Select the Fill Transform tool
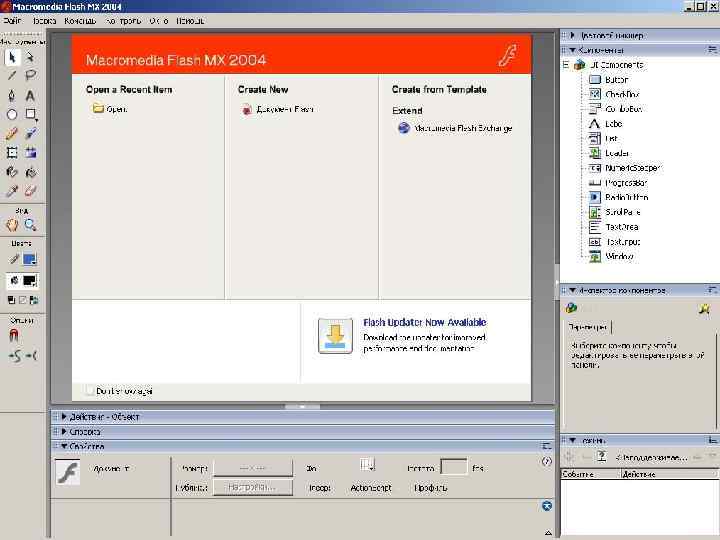Image resolution: width=720 pixels, height=540 pixels. [30, 152]
